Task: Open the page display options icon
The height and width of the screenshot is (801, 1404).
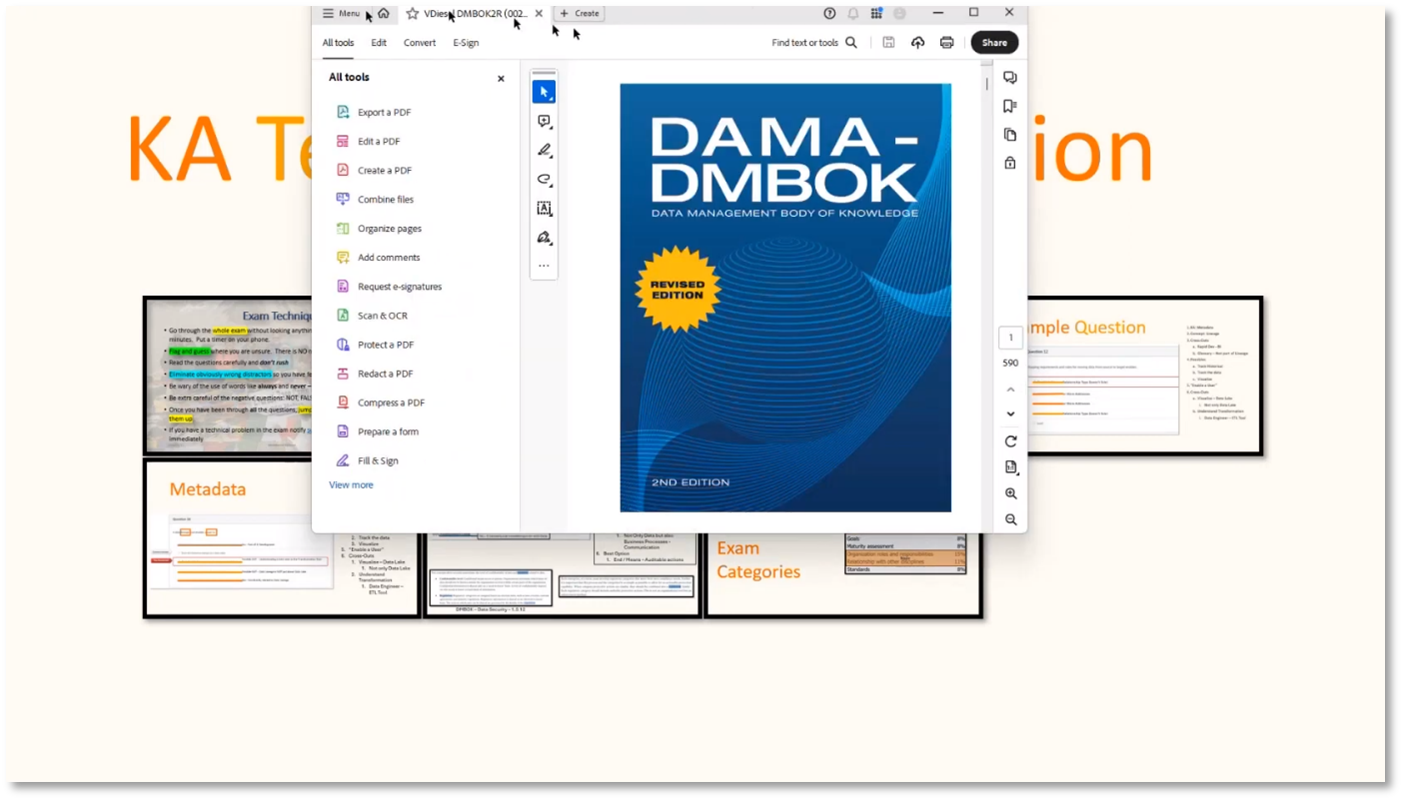Action: pyautogui.click(x=1010, y=467)
